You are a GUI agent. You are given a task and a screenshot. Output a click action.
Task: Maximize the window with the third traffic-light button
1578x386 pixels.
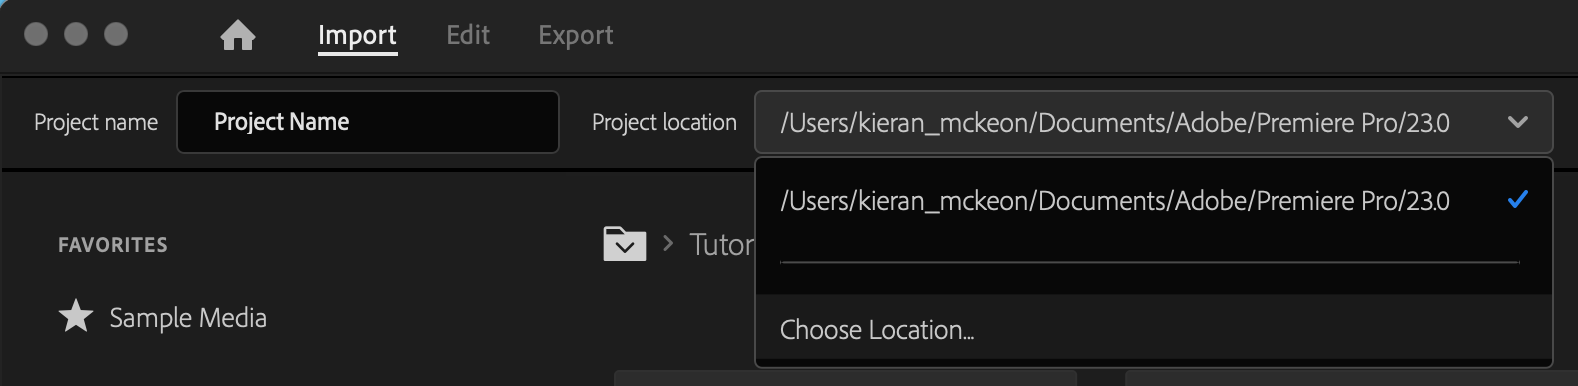[x=116, y=34]
